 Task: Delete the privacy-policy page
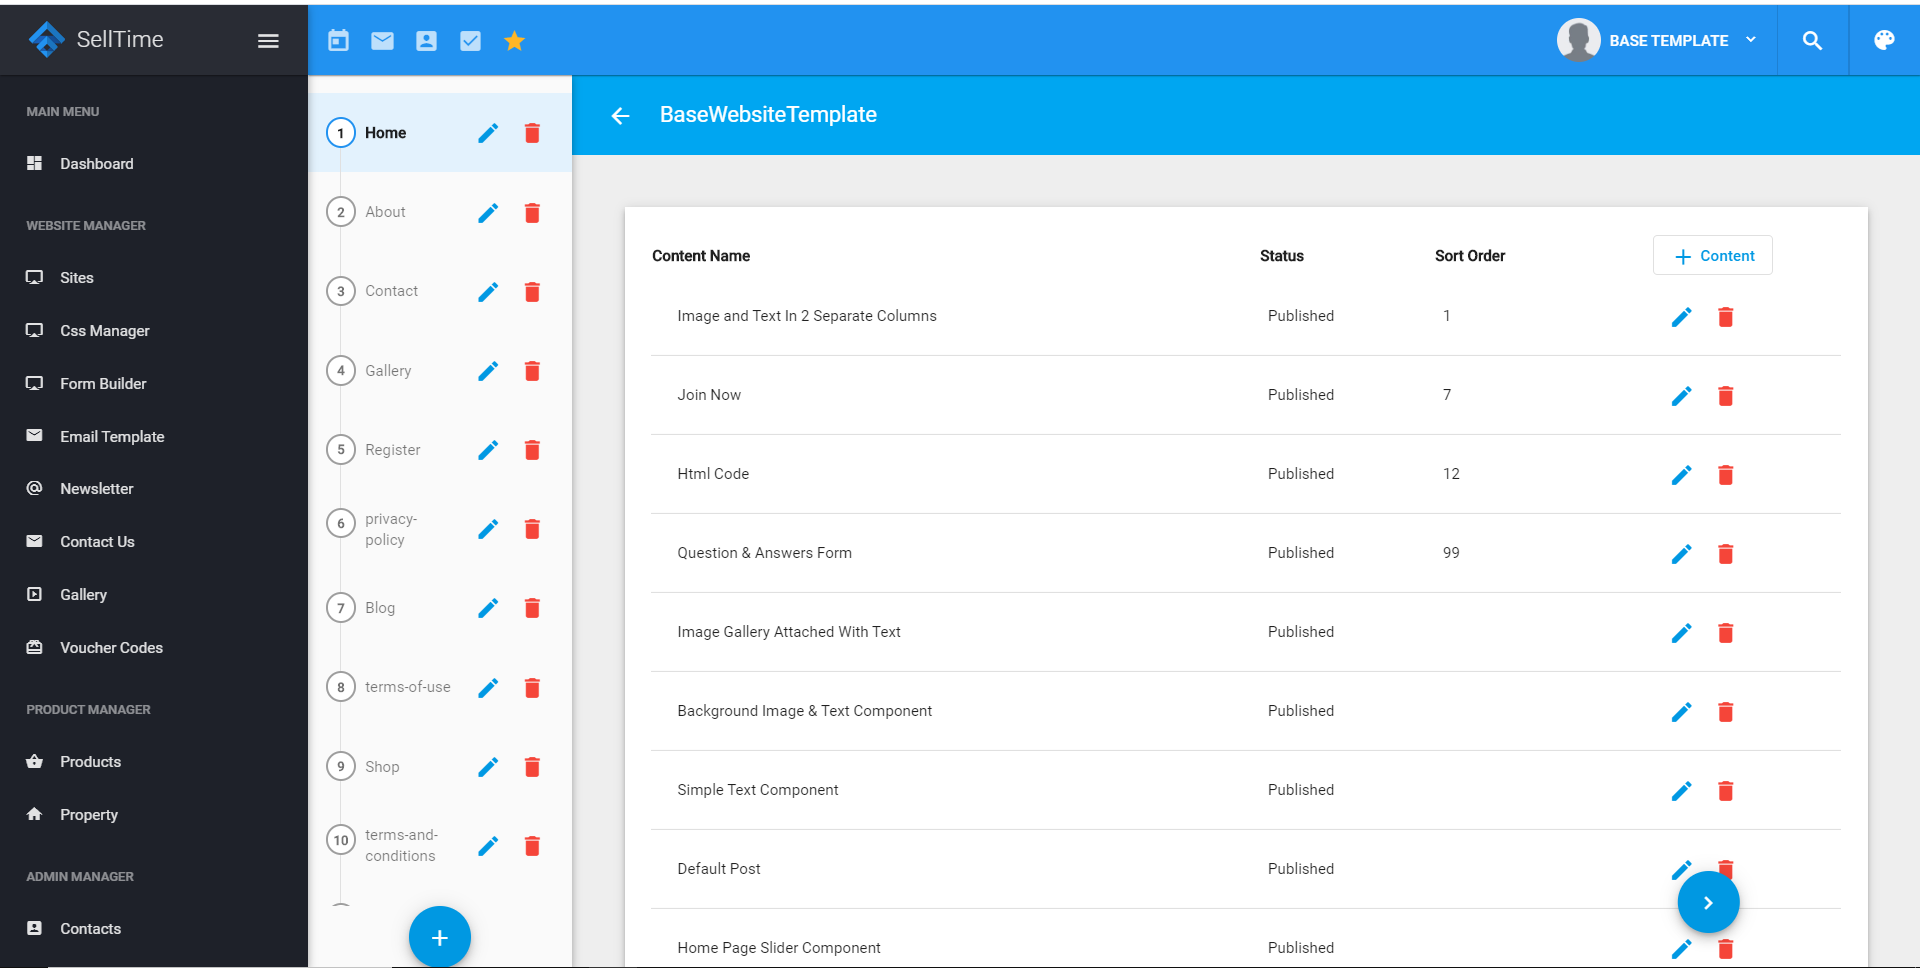[x=532, y=529]
